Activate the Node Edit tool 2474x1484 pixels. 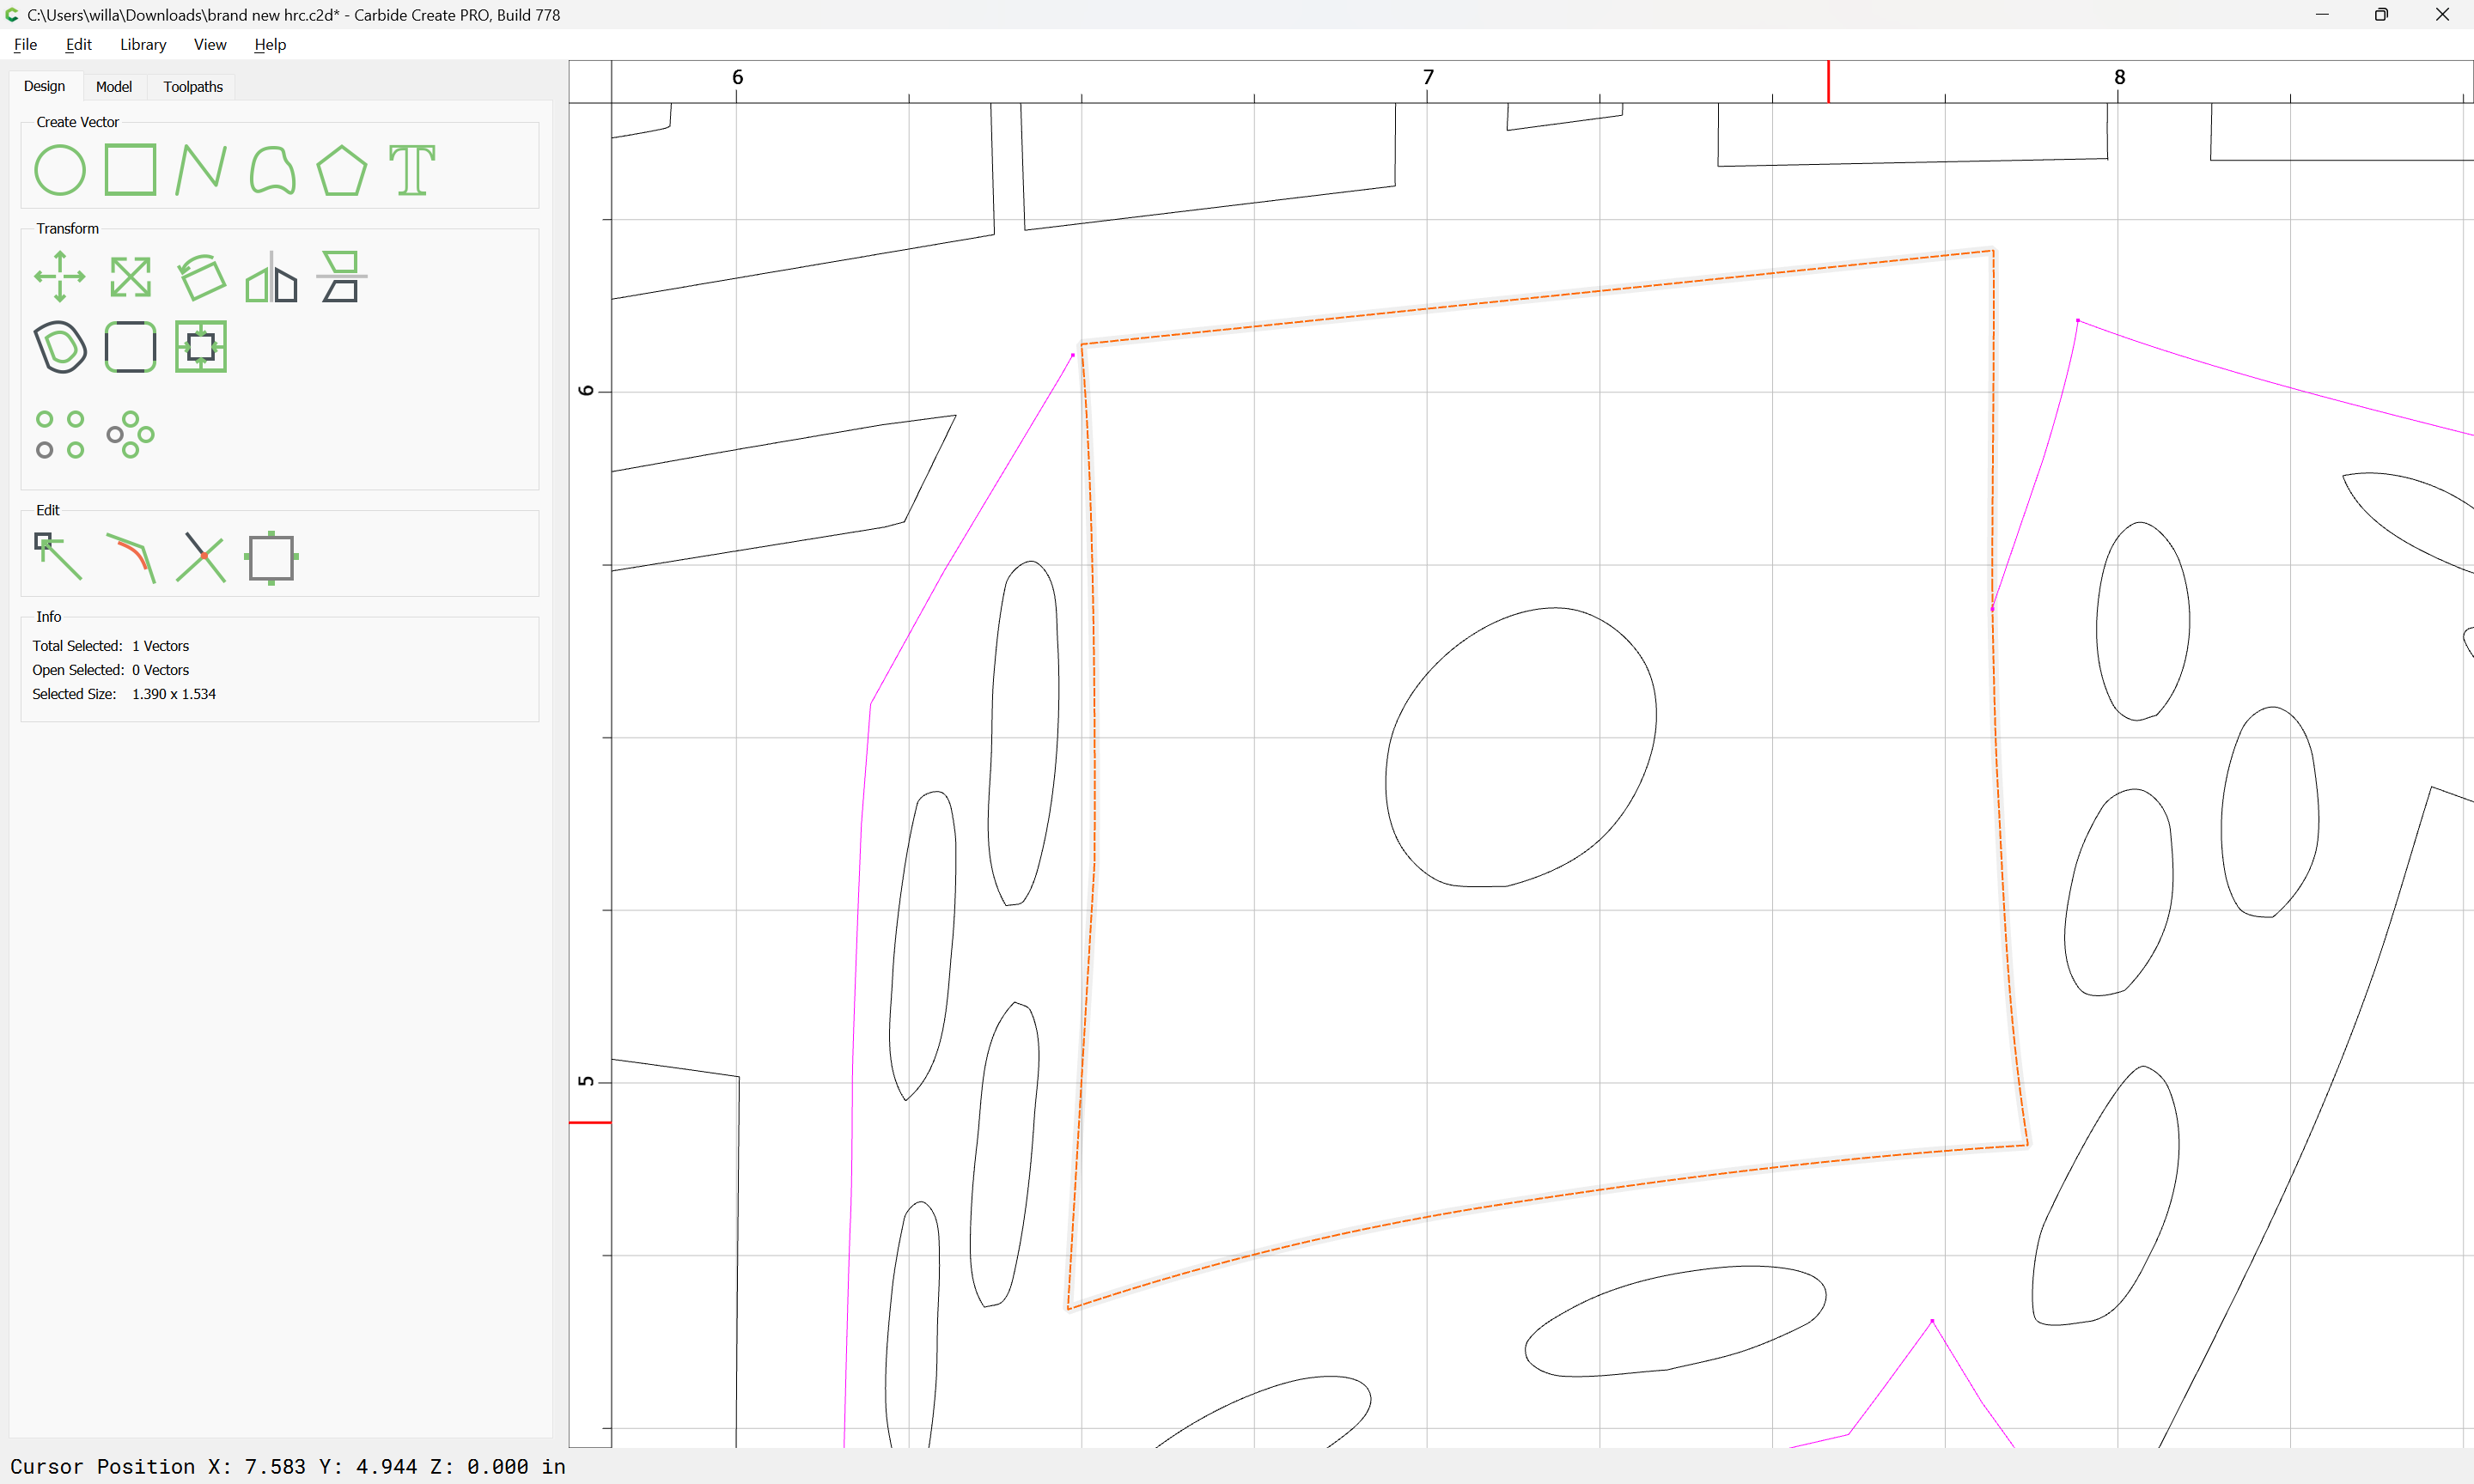tap(59, 557)
